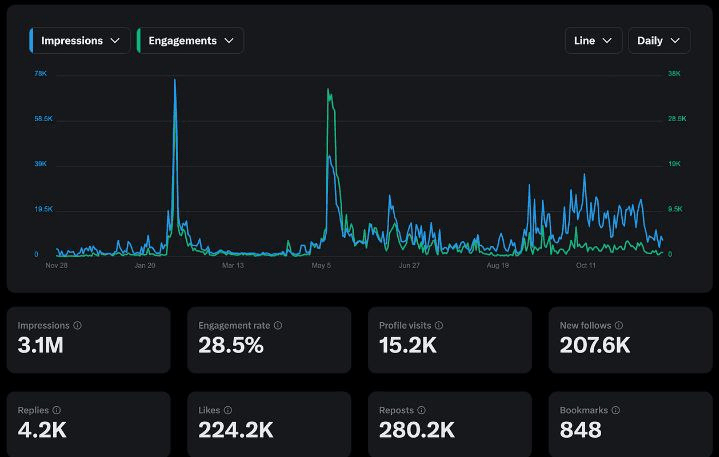Viewport: 719px width, 457px height.
Task: Click info icon beside Bookmarks
Action: click(616, 410)
